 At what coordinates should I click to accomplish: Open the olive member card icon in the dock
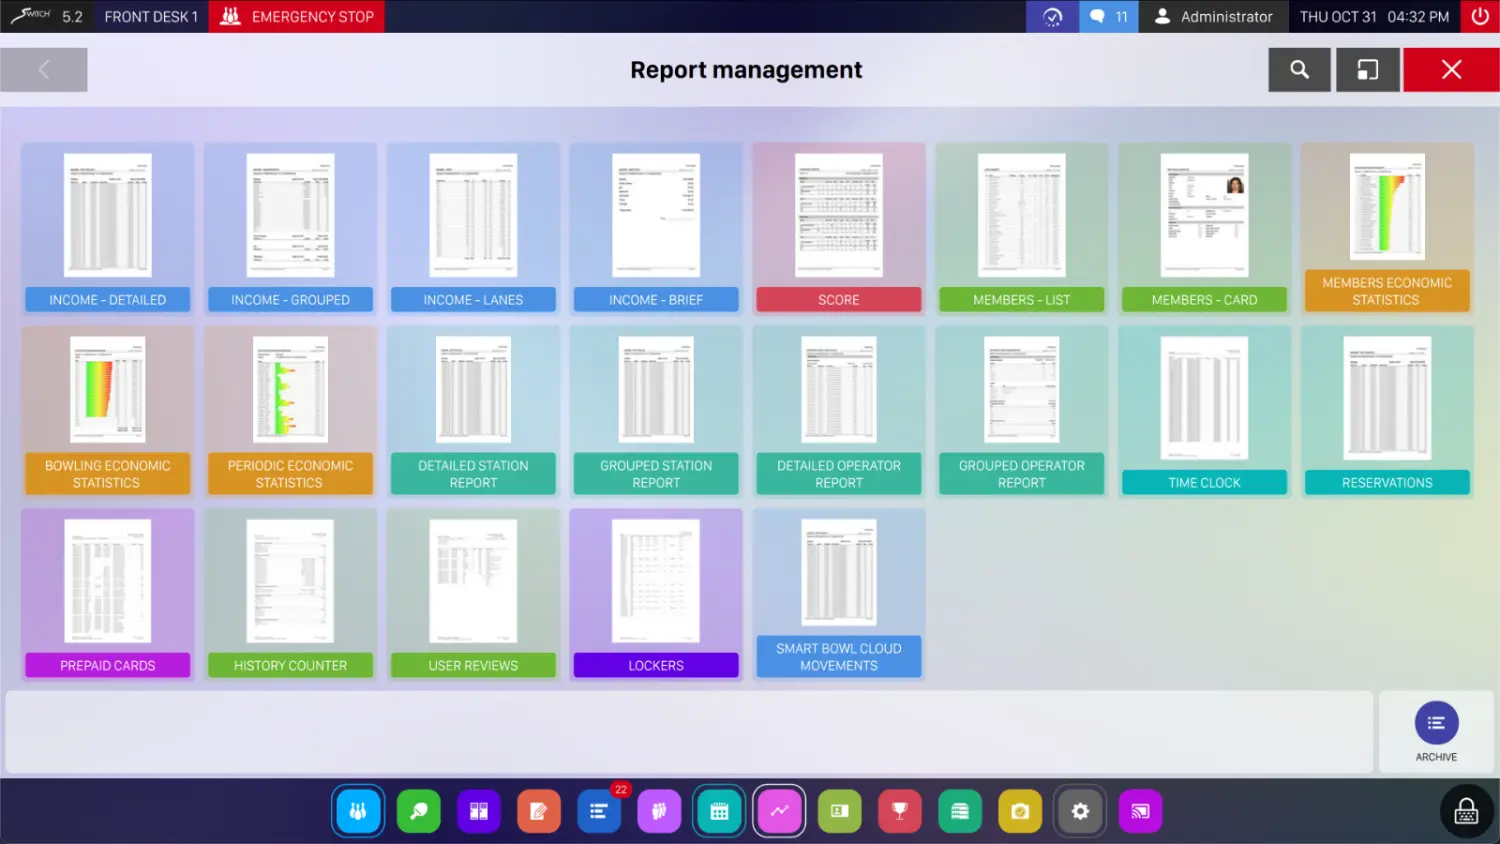pyautogui.click(x=840, y=811)
